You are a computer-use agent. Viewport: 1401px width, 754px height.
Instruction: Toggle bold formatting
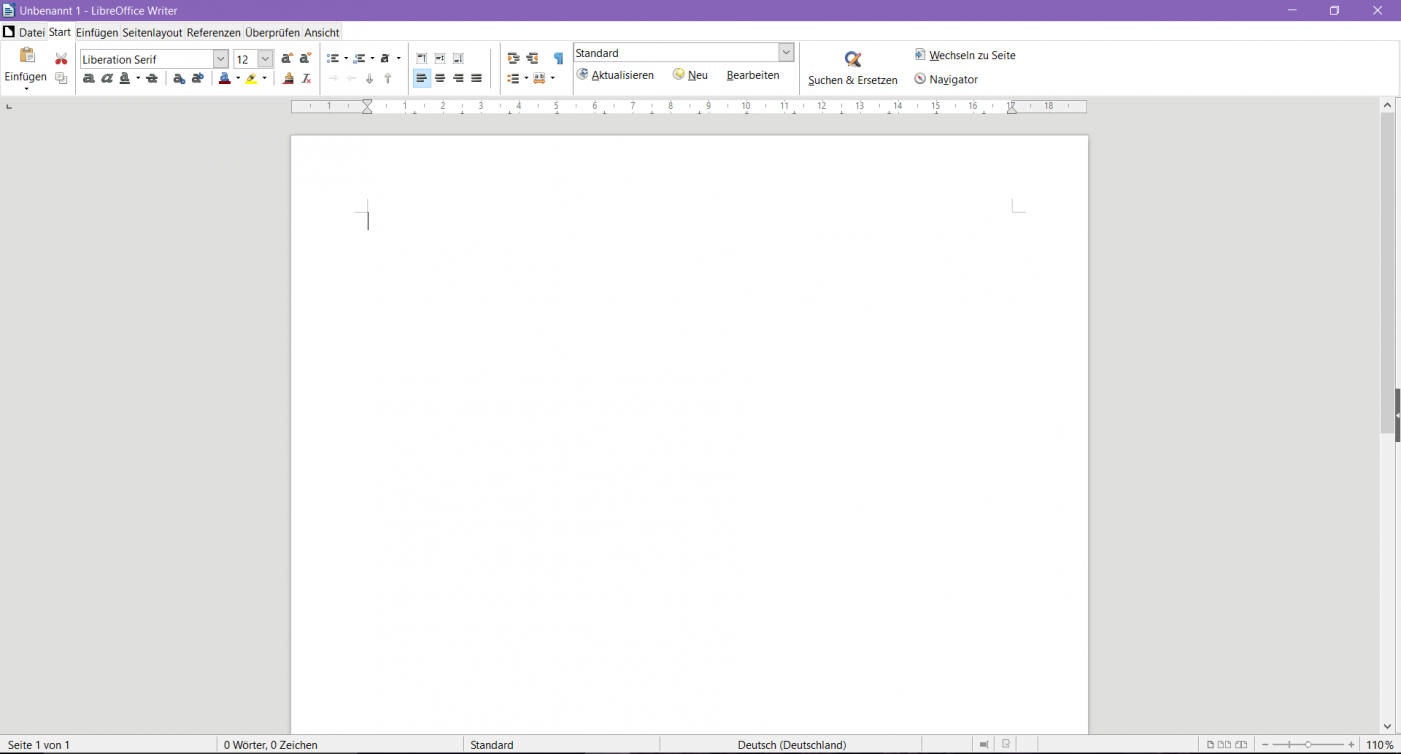tap(88, 78)
